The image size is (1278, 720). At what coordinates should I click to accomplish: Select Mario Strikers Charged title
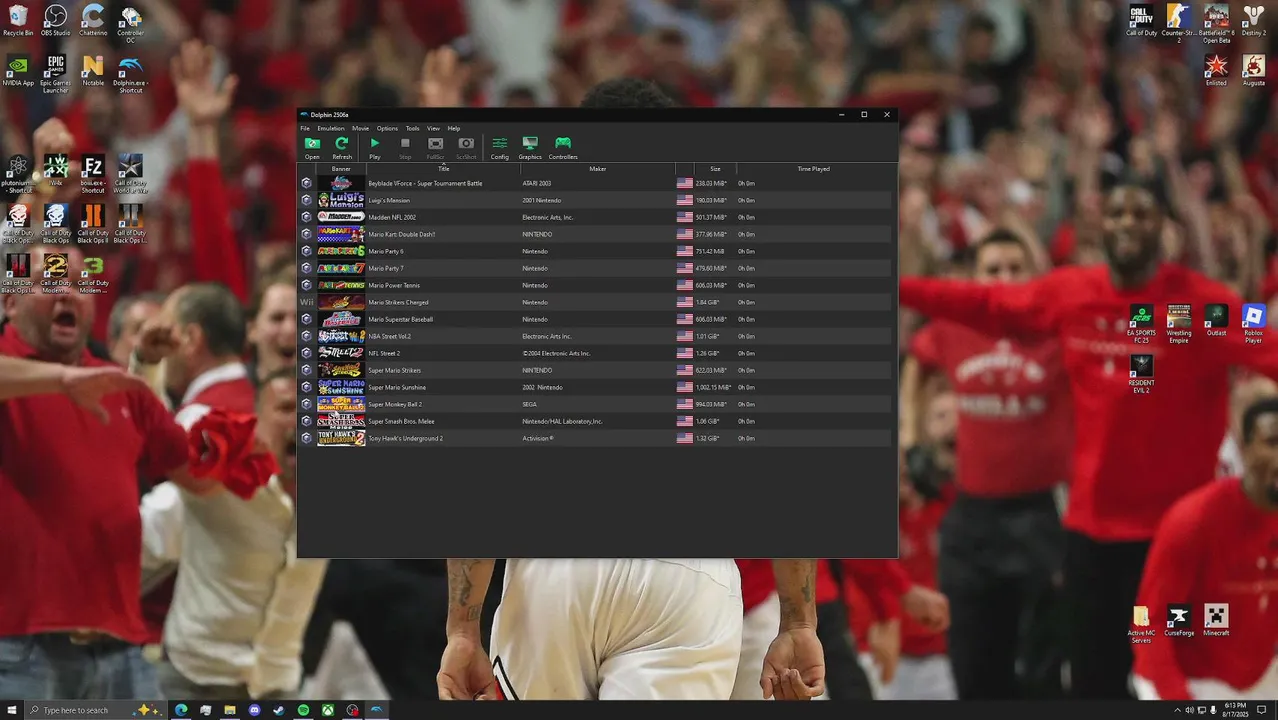[398, 302]
